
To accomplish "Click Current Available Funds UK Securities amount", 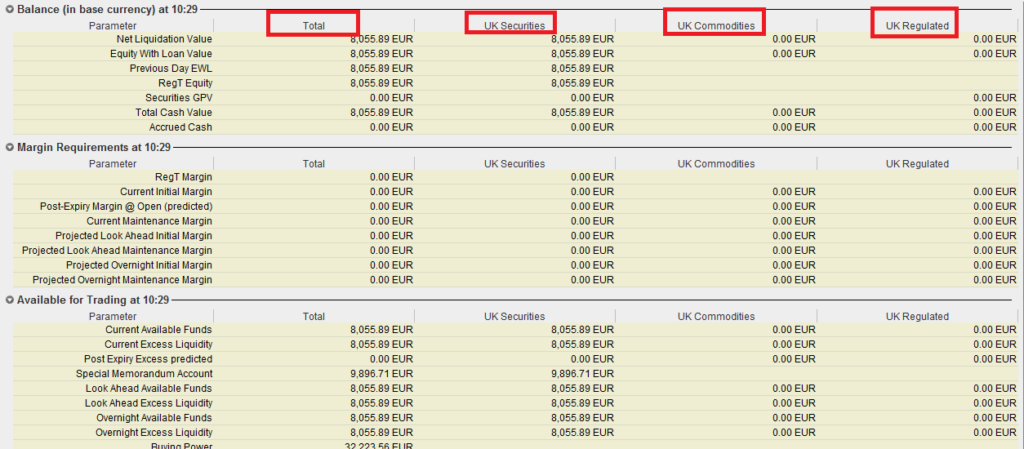I will coord(583,330).
